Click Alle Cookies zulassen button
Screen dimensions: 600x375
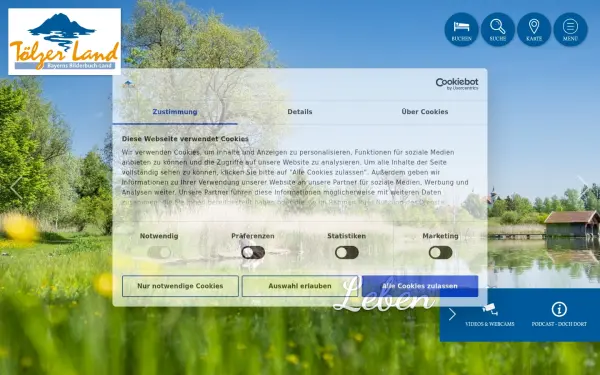click(420, 286)
